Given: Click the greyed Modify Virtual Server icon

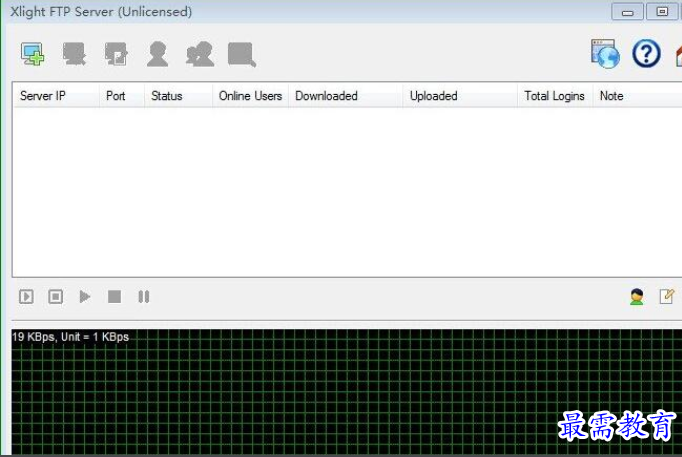Looking at the screenshot, I should click(x=116, y=54).
